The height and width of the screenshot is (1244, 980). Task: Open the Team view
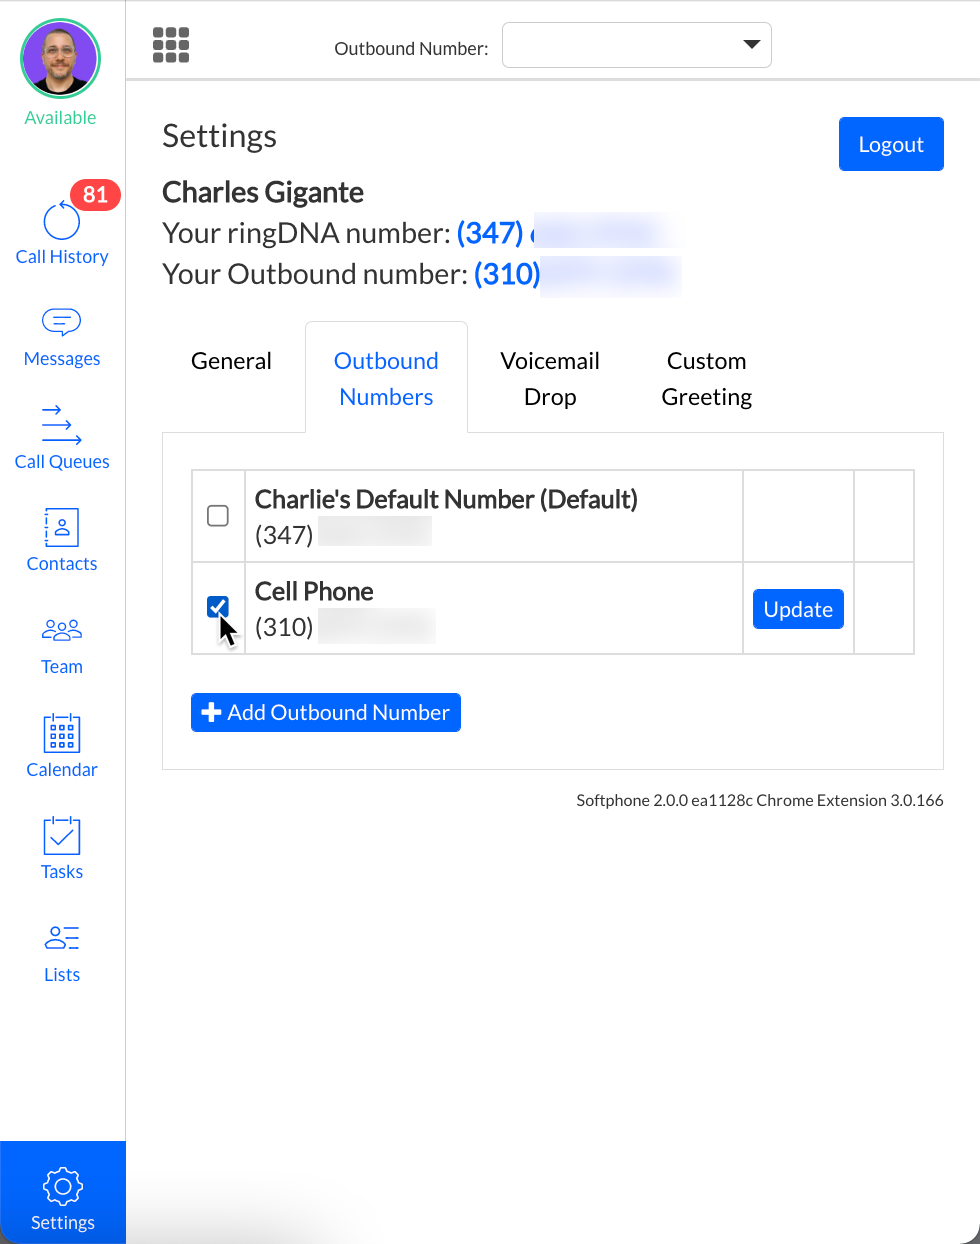tap(61, 630)
